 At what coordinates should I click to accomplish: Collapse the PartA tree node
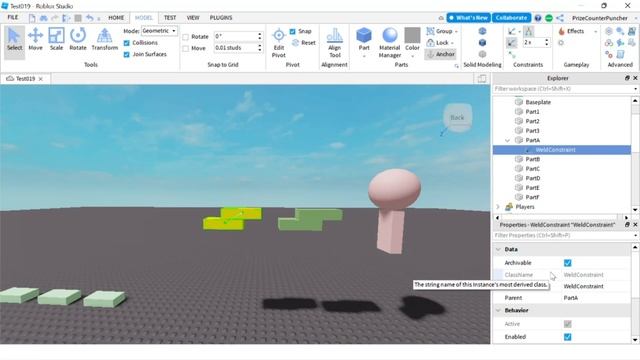click(x=507, y=140)
